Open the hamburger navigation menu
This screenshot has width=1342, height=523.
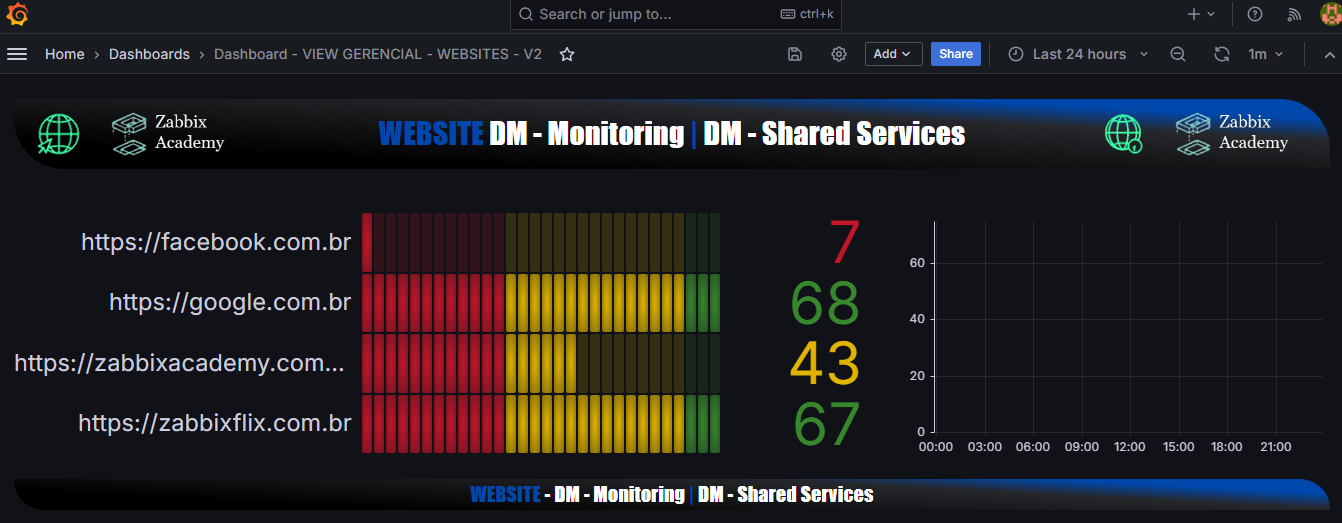(17, 54)
